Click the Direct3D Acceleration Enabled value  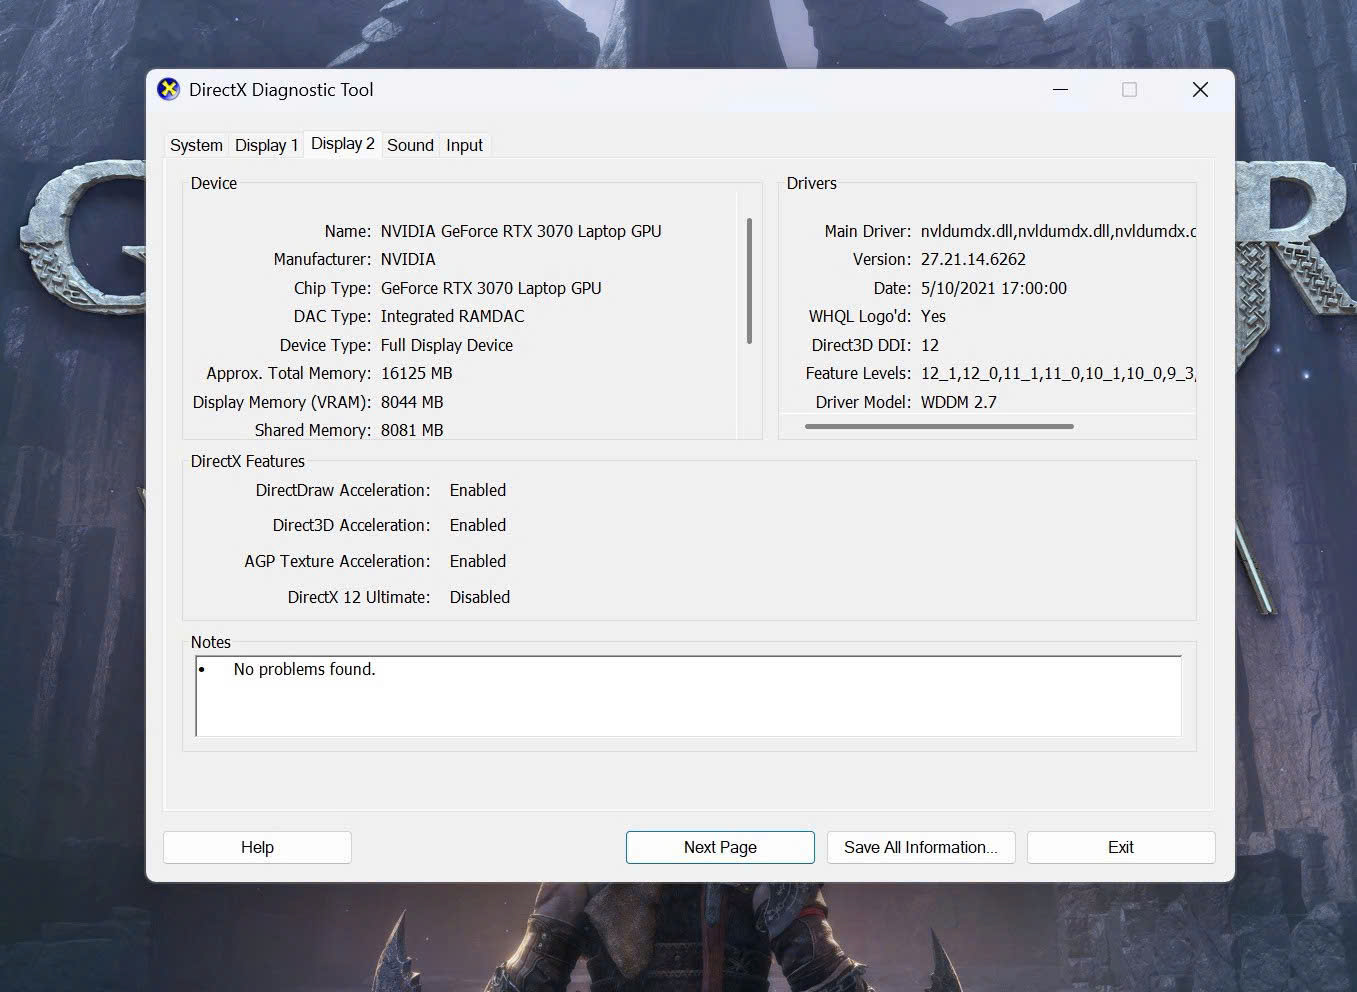478,525
